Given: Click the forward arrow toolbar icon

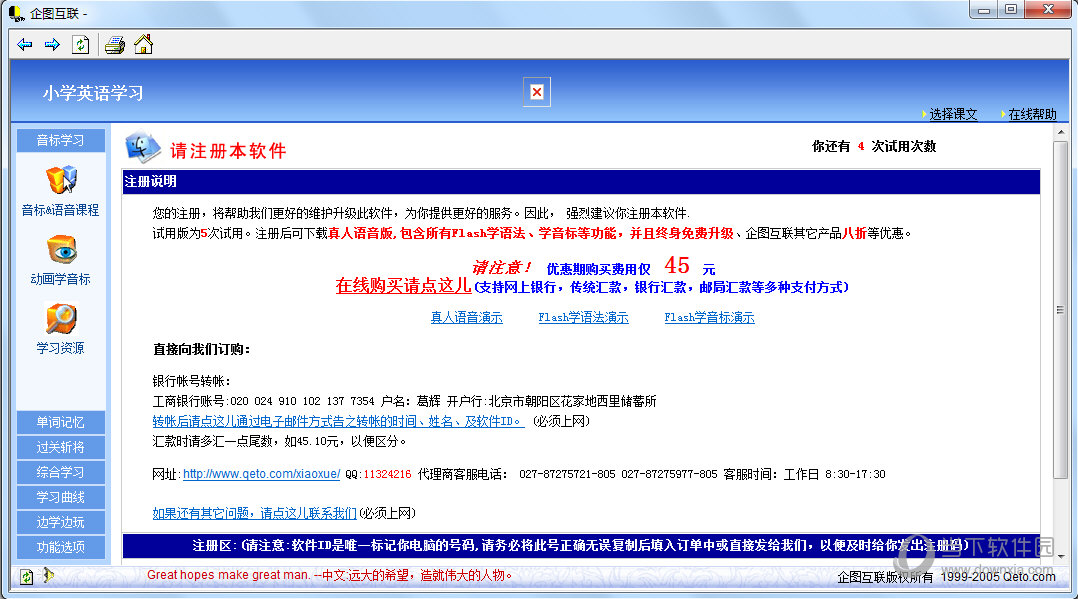Looking at the screenshot, I should point(52,45).
